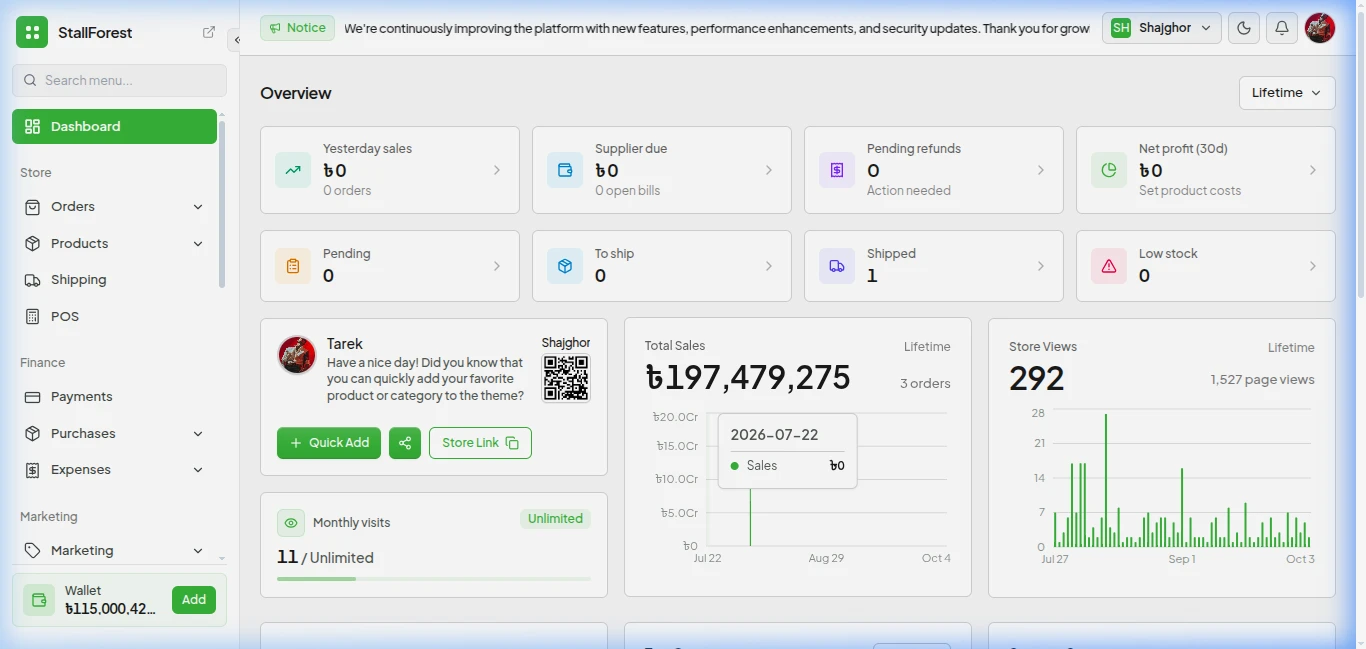Click the green share icon button

coord(405,443)
